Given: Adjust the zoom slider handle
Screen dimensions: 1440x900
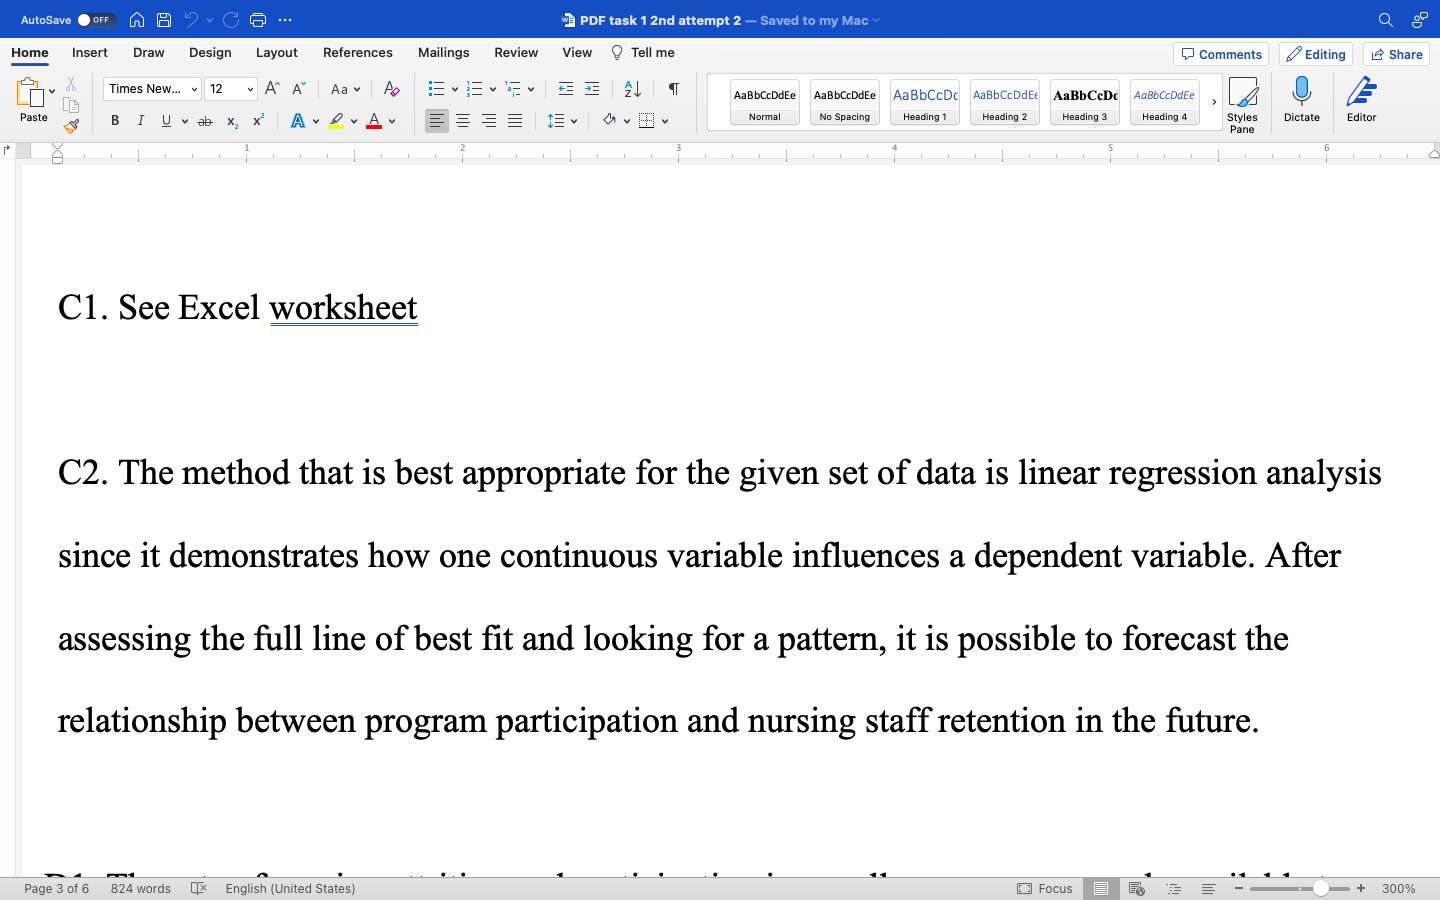Looking at the screenshot, I should pos(1321,888).
